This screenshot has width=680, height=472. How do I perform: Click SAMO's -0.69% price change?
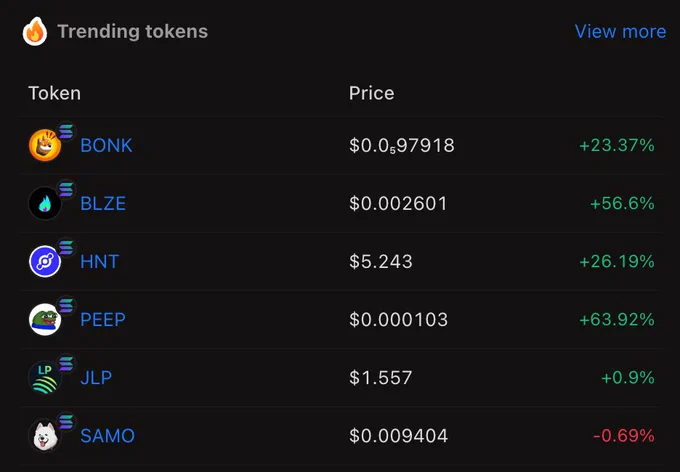(x=624, y=436)
